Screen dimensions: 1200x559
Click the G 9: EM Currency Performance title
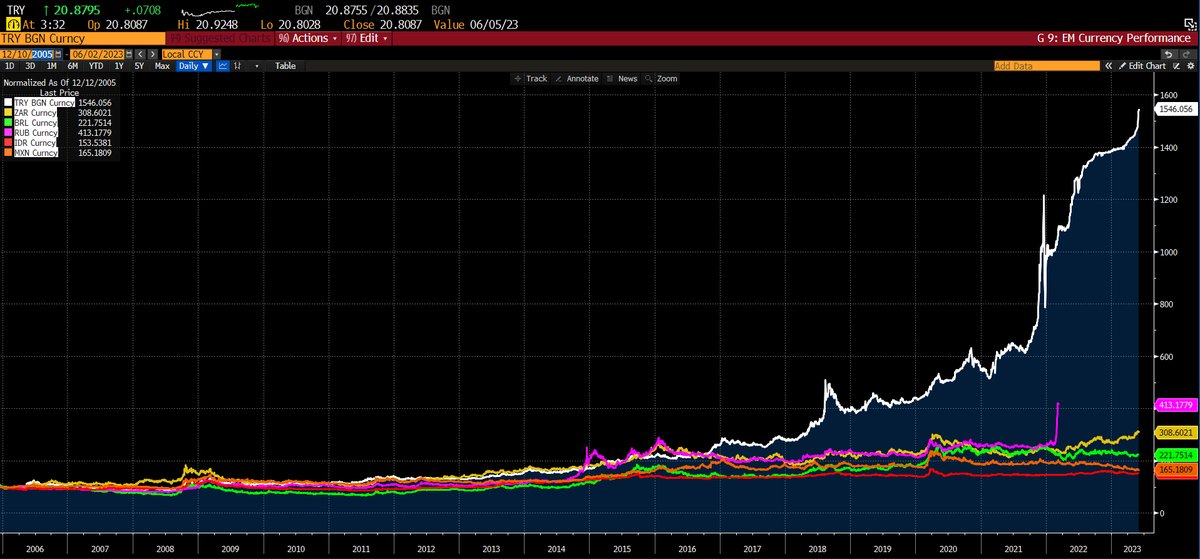[1113, 38]
